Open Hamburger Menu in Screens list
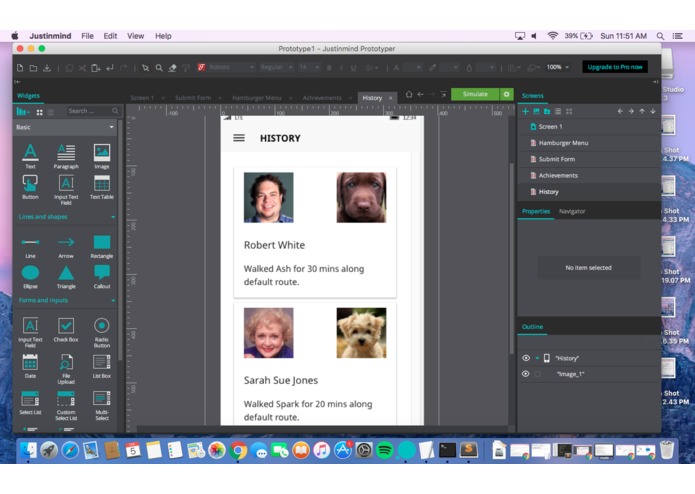695x494 pixels. coord(563,143)
